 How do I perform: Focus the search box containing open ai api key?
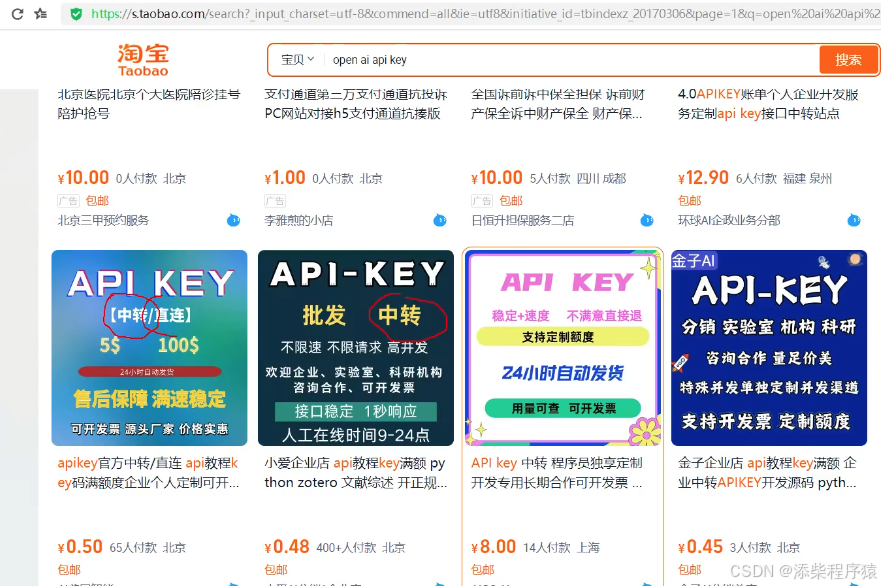point(570,60)
